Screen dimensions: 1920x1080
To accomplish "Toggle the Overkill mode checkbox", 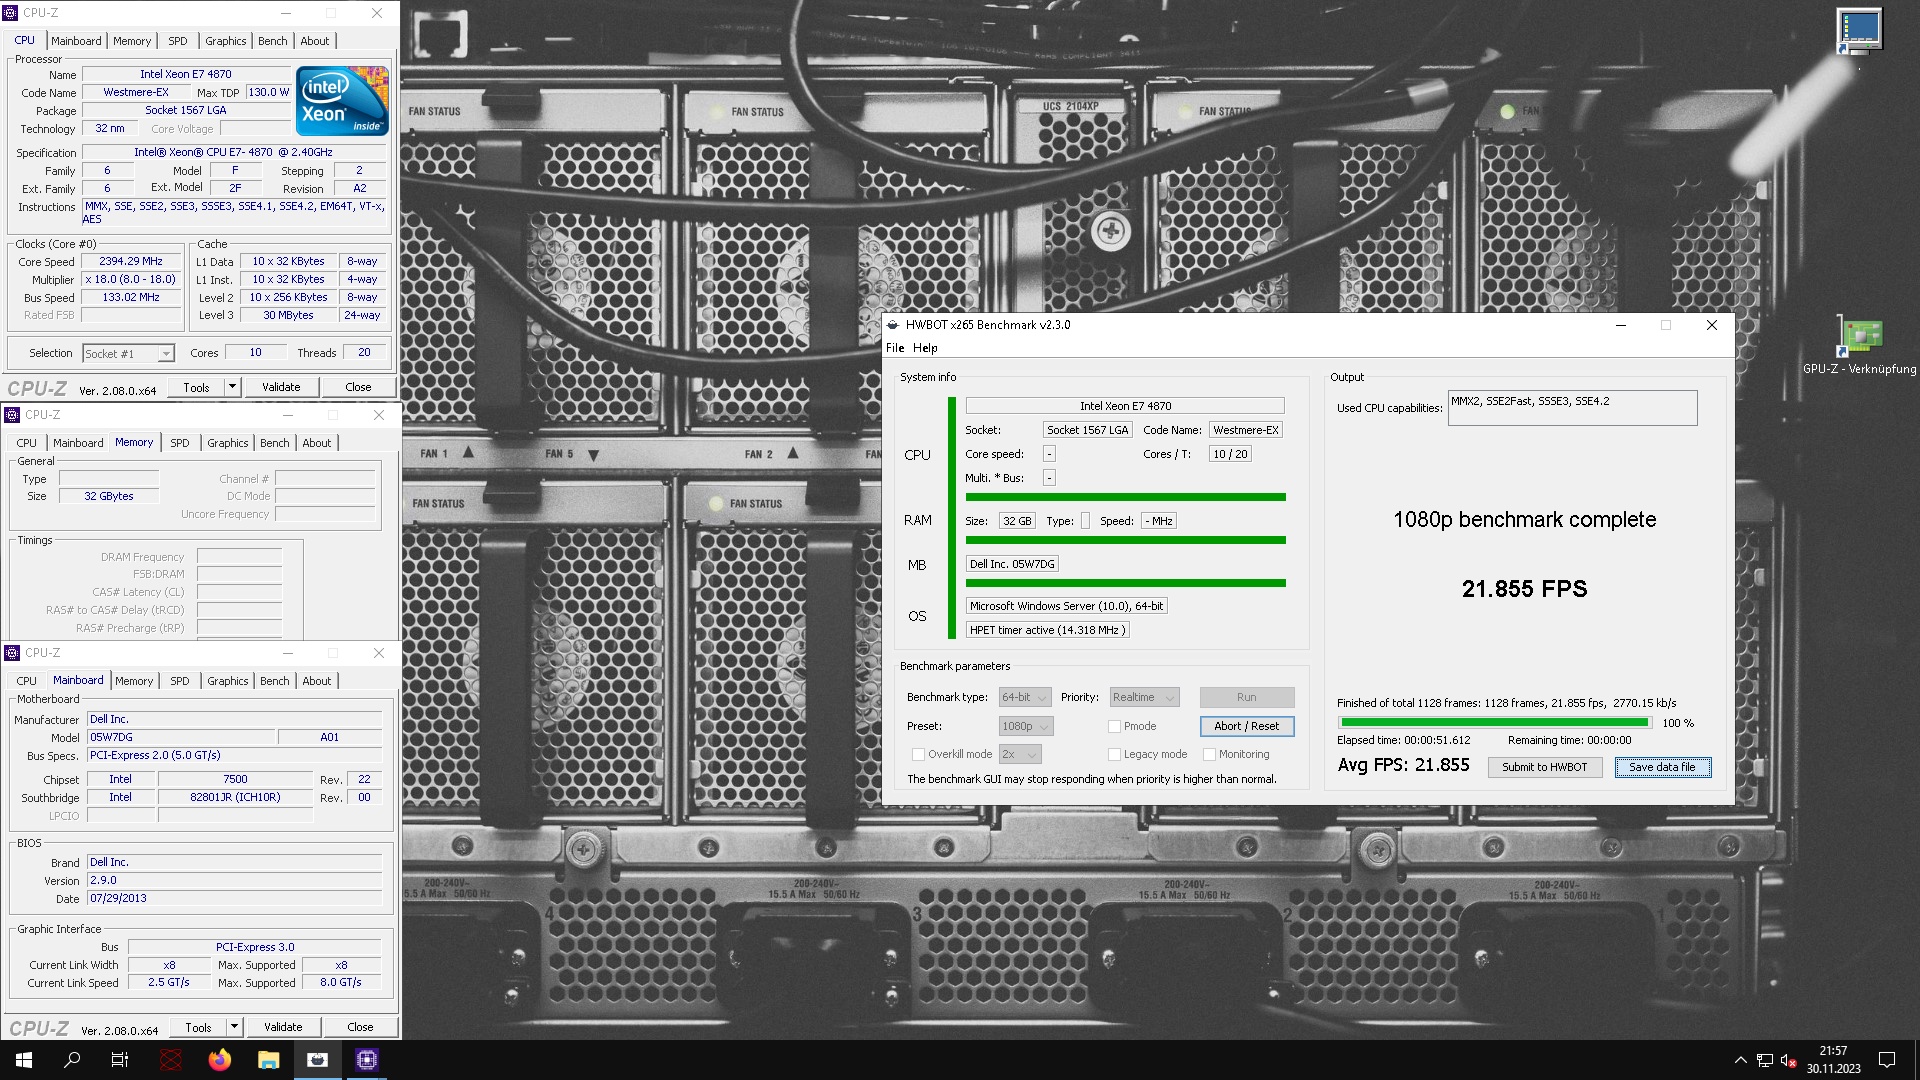I will click(918, 755).
